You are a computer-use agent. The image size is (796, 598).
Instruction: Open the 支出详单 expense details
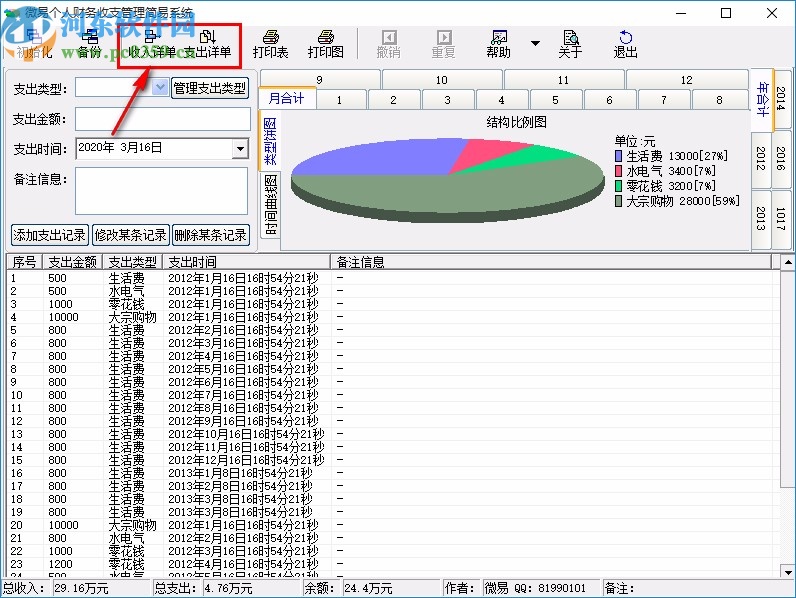[x=207, y=44]
